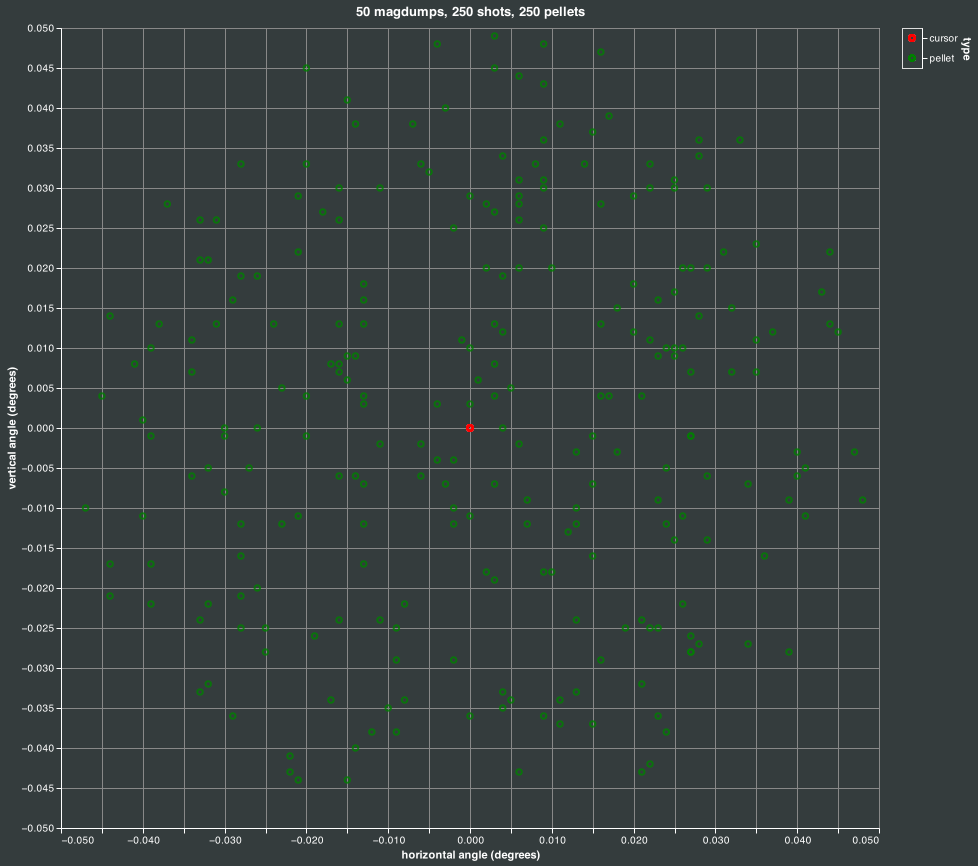Click the legend title 'type'

pos(966,49)
